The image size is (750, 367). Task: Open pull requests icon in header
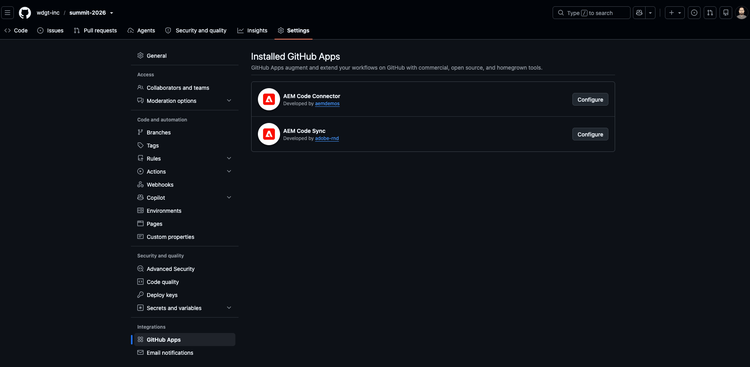(710, 13)
